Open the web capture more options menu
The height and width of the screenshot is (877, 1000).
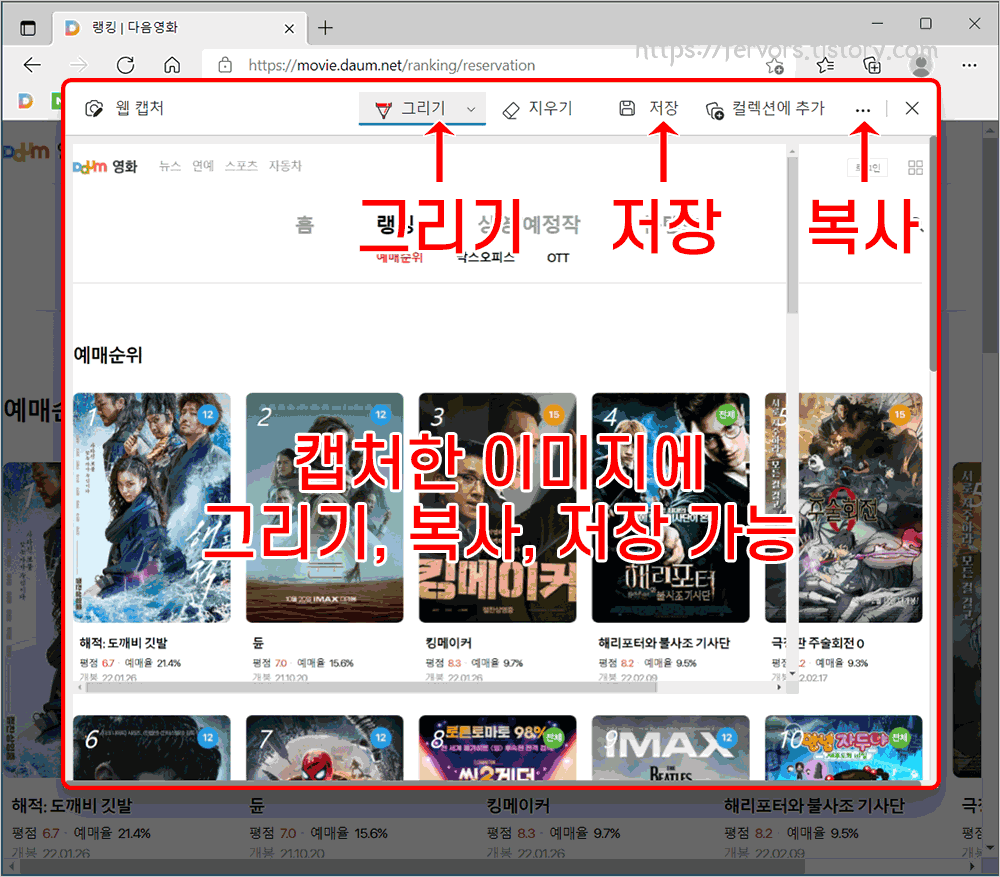click(x=863, y=110)
